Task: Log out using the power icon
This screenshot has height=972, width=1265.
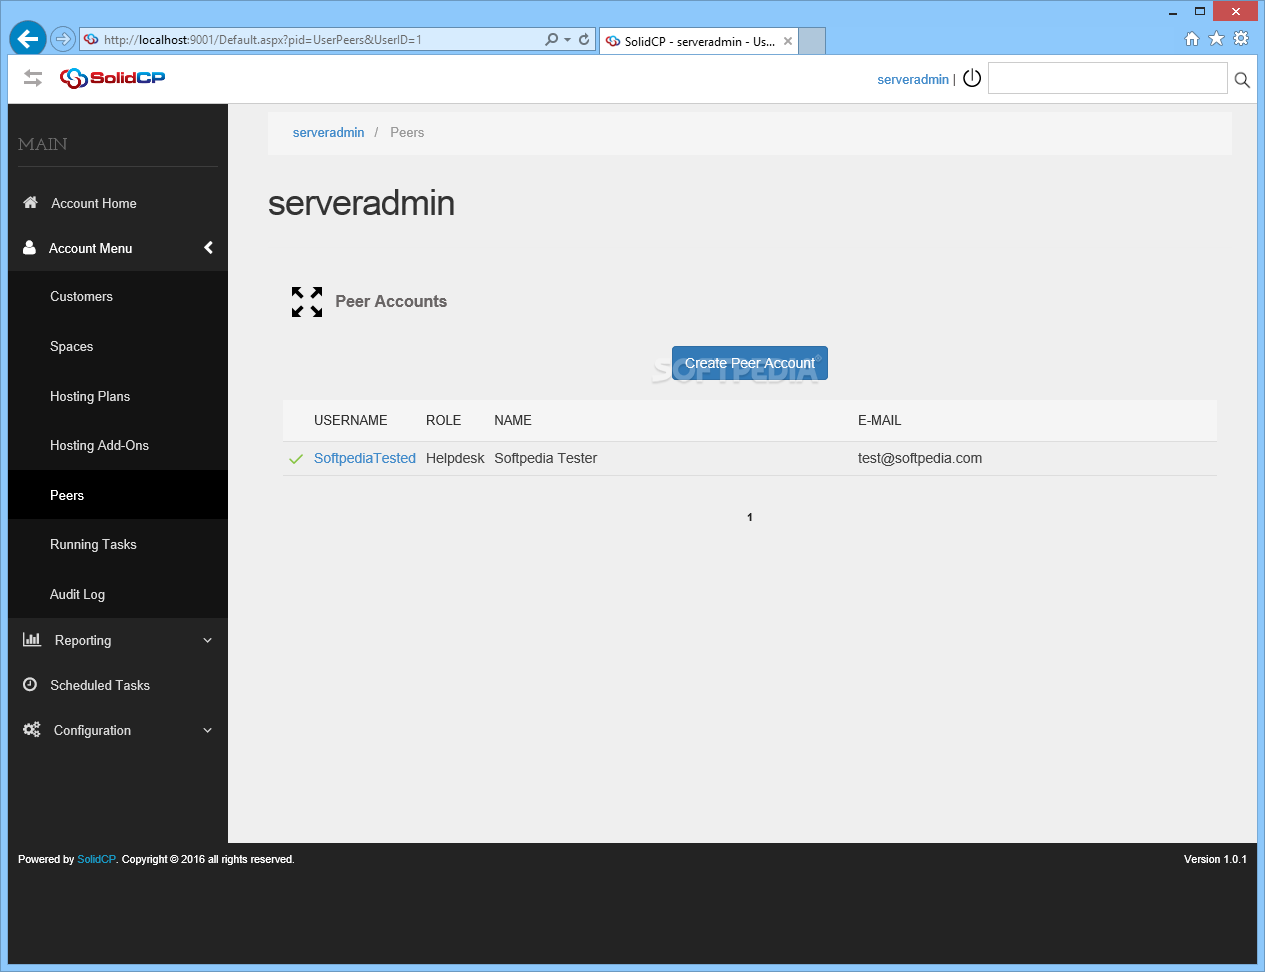Action: tap(972, 78)
